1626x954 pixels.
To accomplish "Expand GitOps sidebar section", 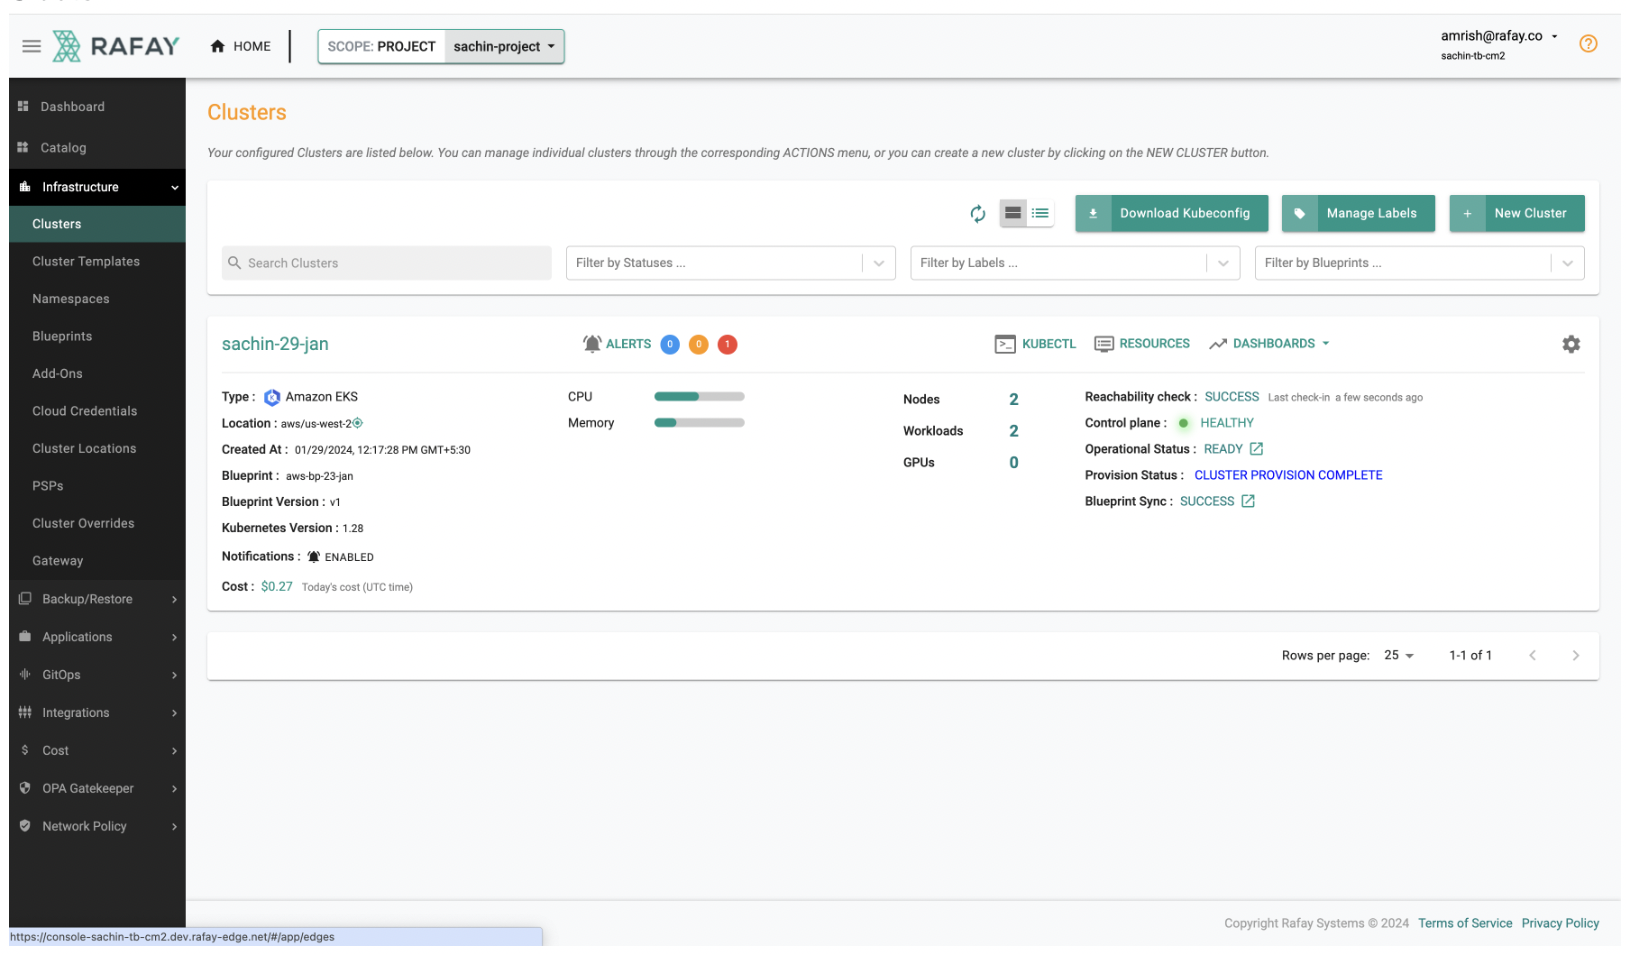I will coord(97,675).
